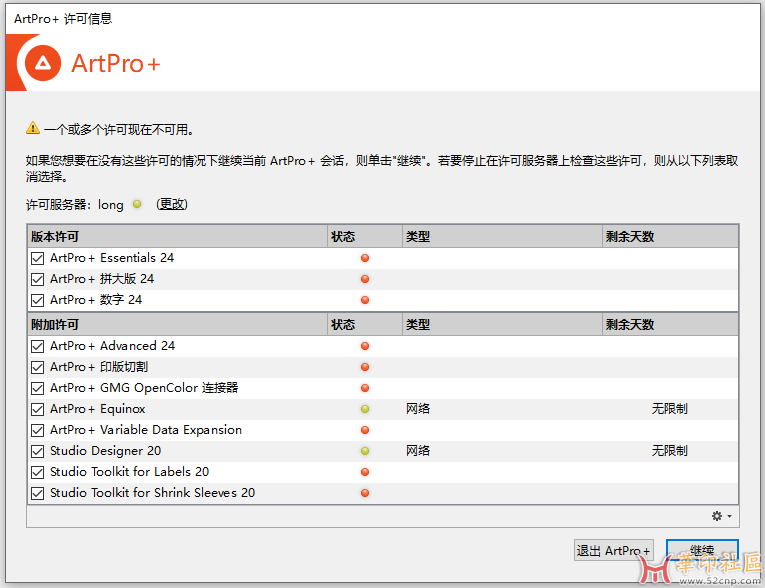Toggle Studio Toolkit for Labels 20 checkbox
Image resolution: width=765 pixels, height=588 pixels.
point(38,472)
